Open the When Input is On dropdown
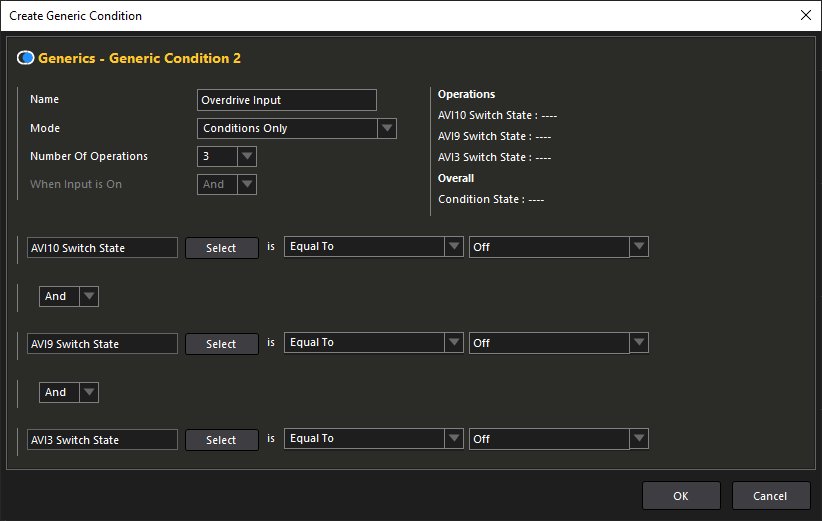Viewport: 822px width, 521px height. 226,184
